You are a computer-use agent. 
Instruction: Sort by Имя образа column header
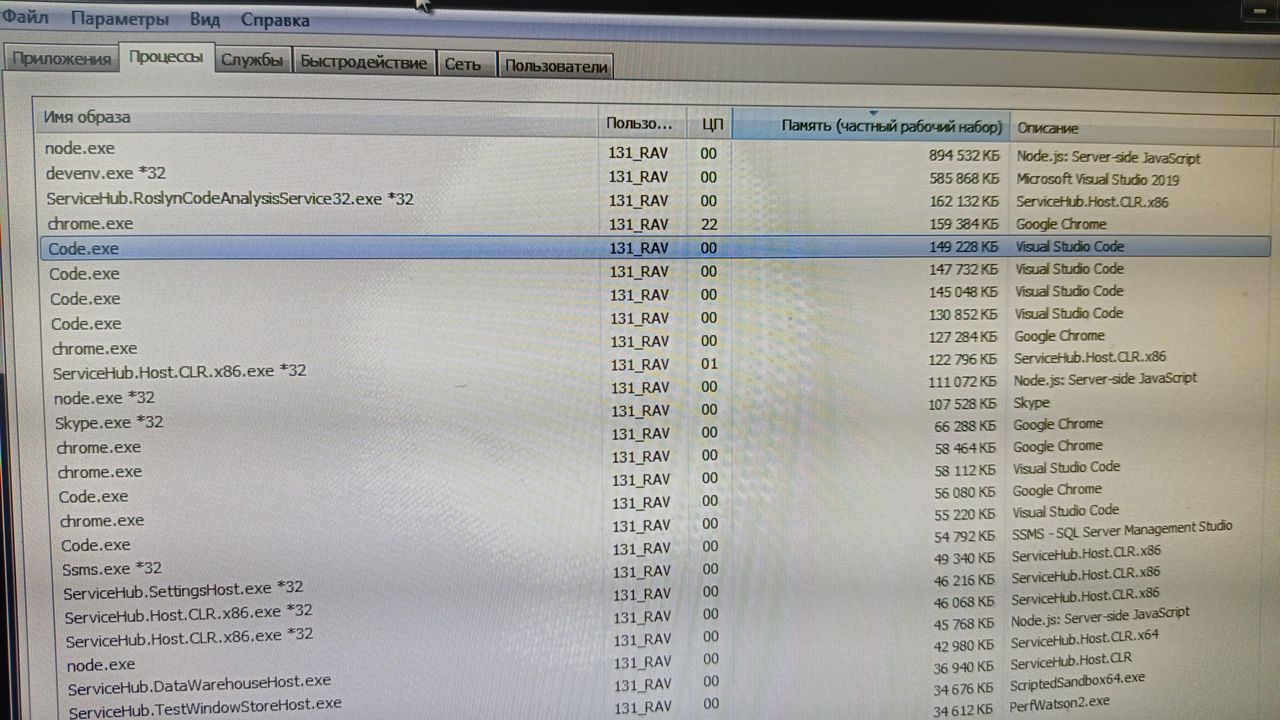[316, 118]
